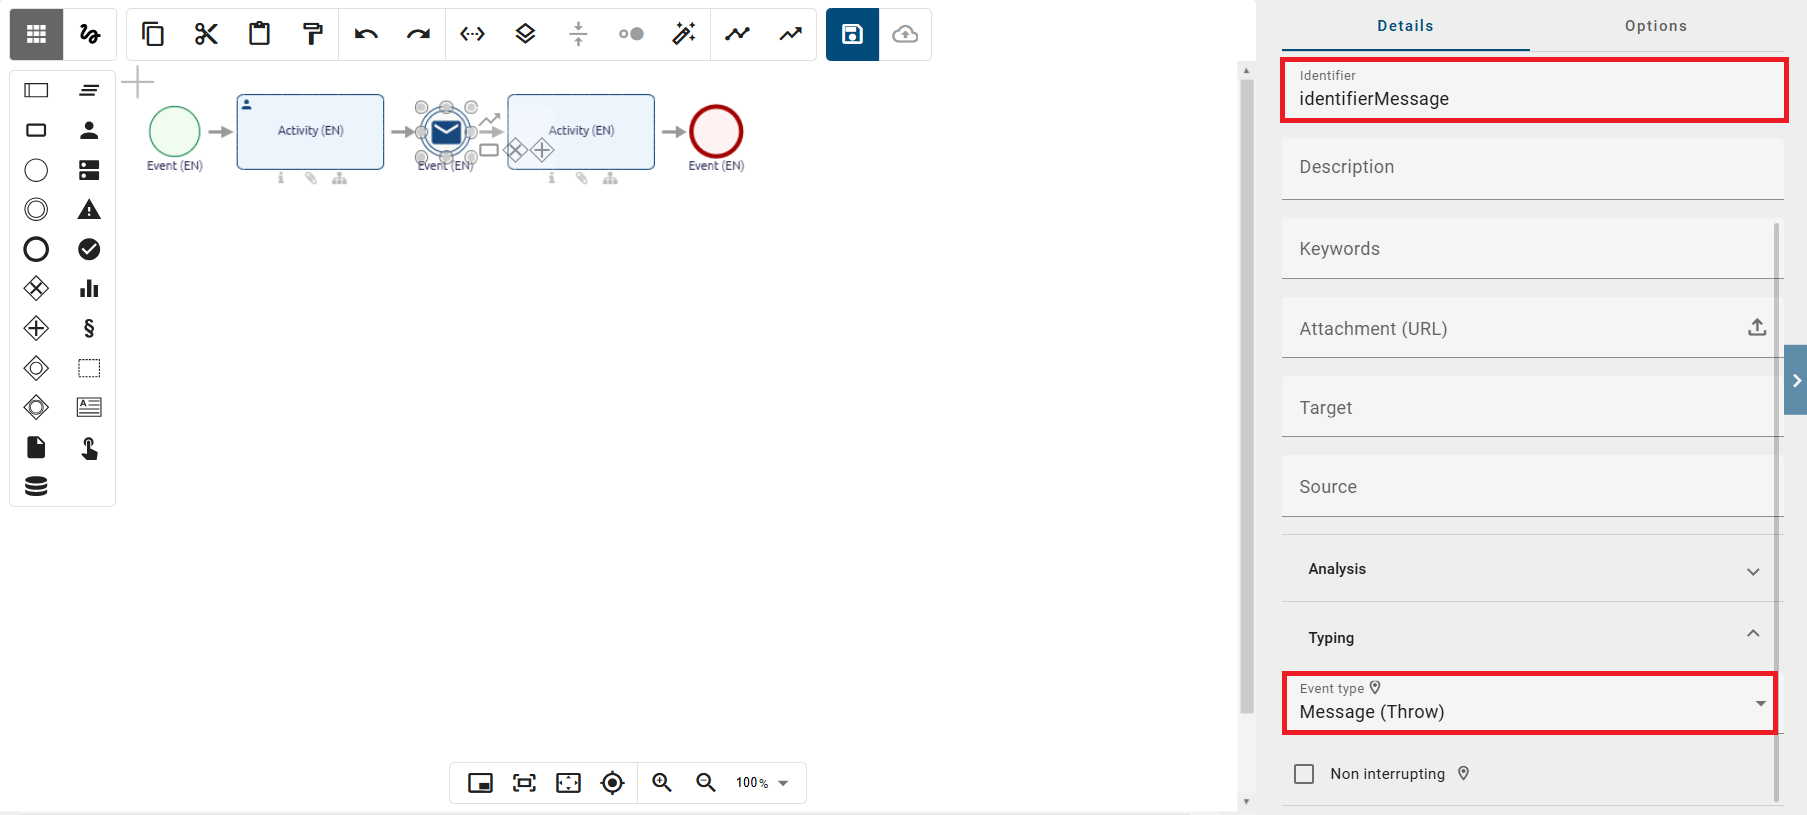Screen dimensions: 1807x815
Task: Select the task rectangle symbol in palette
Action: click(36, 130)
